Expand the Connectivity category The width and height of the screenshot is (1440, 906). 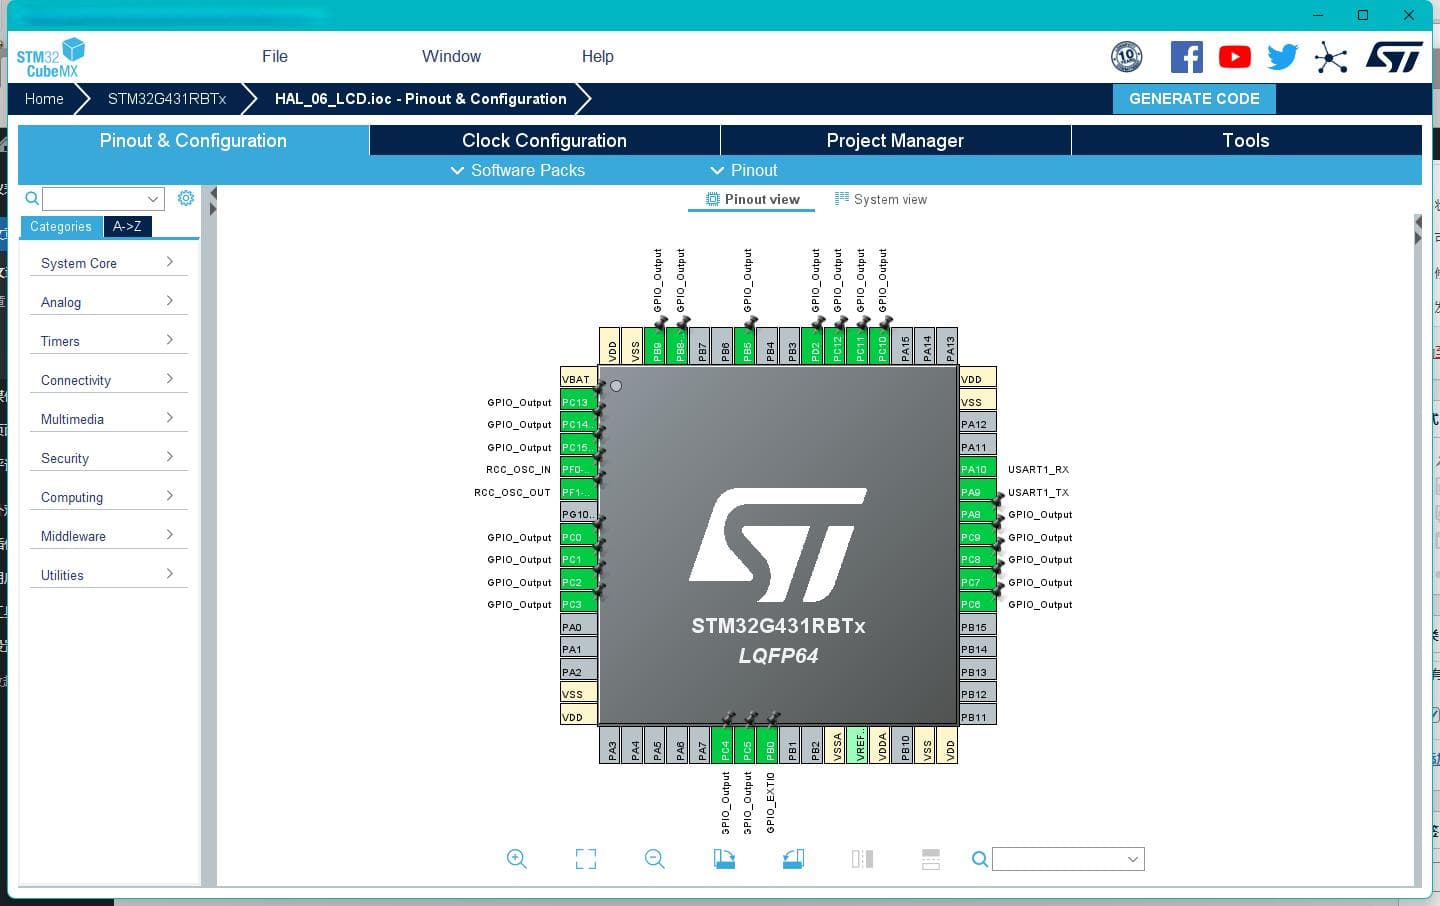click(108, 380)
